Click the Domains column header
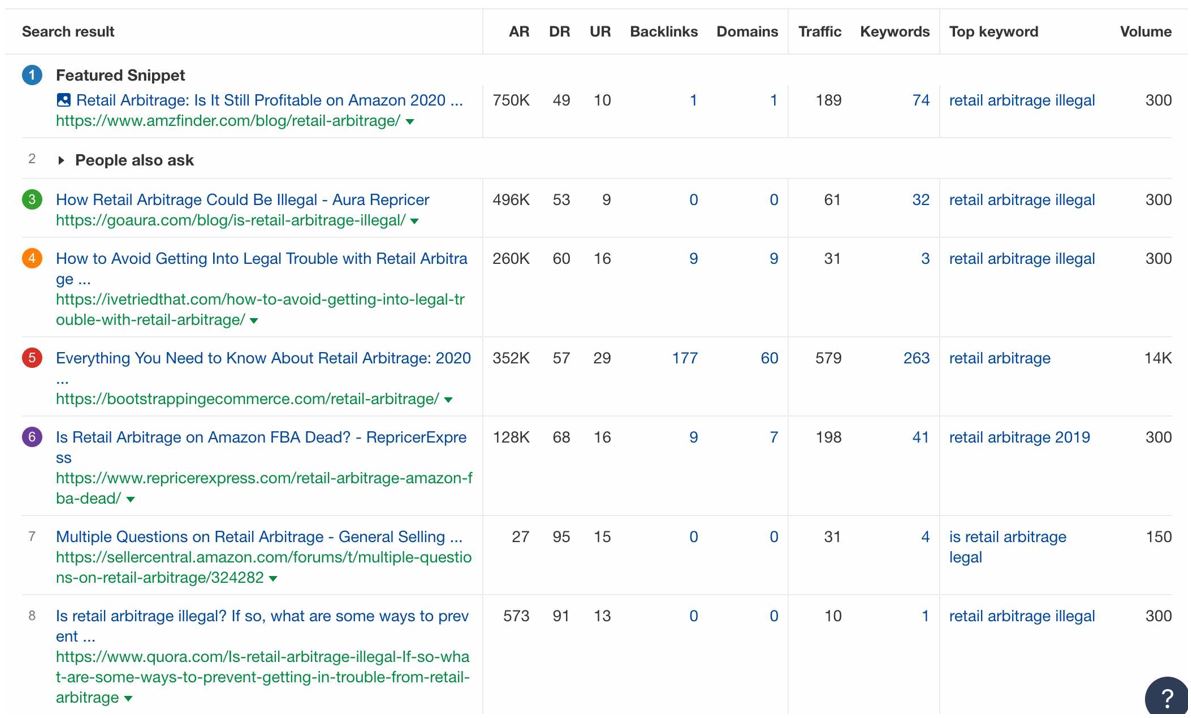The height and width of the screenshot is (718, 1191). pos(747,32)
